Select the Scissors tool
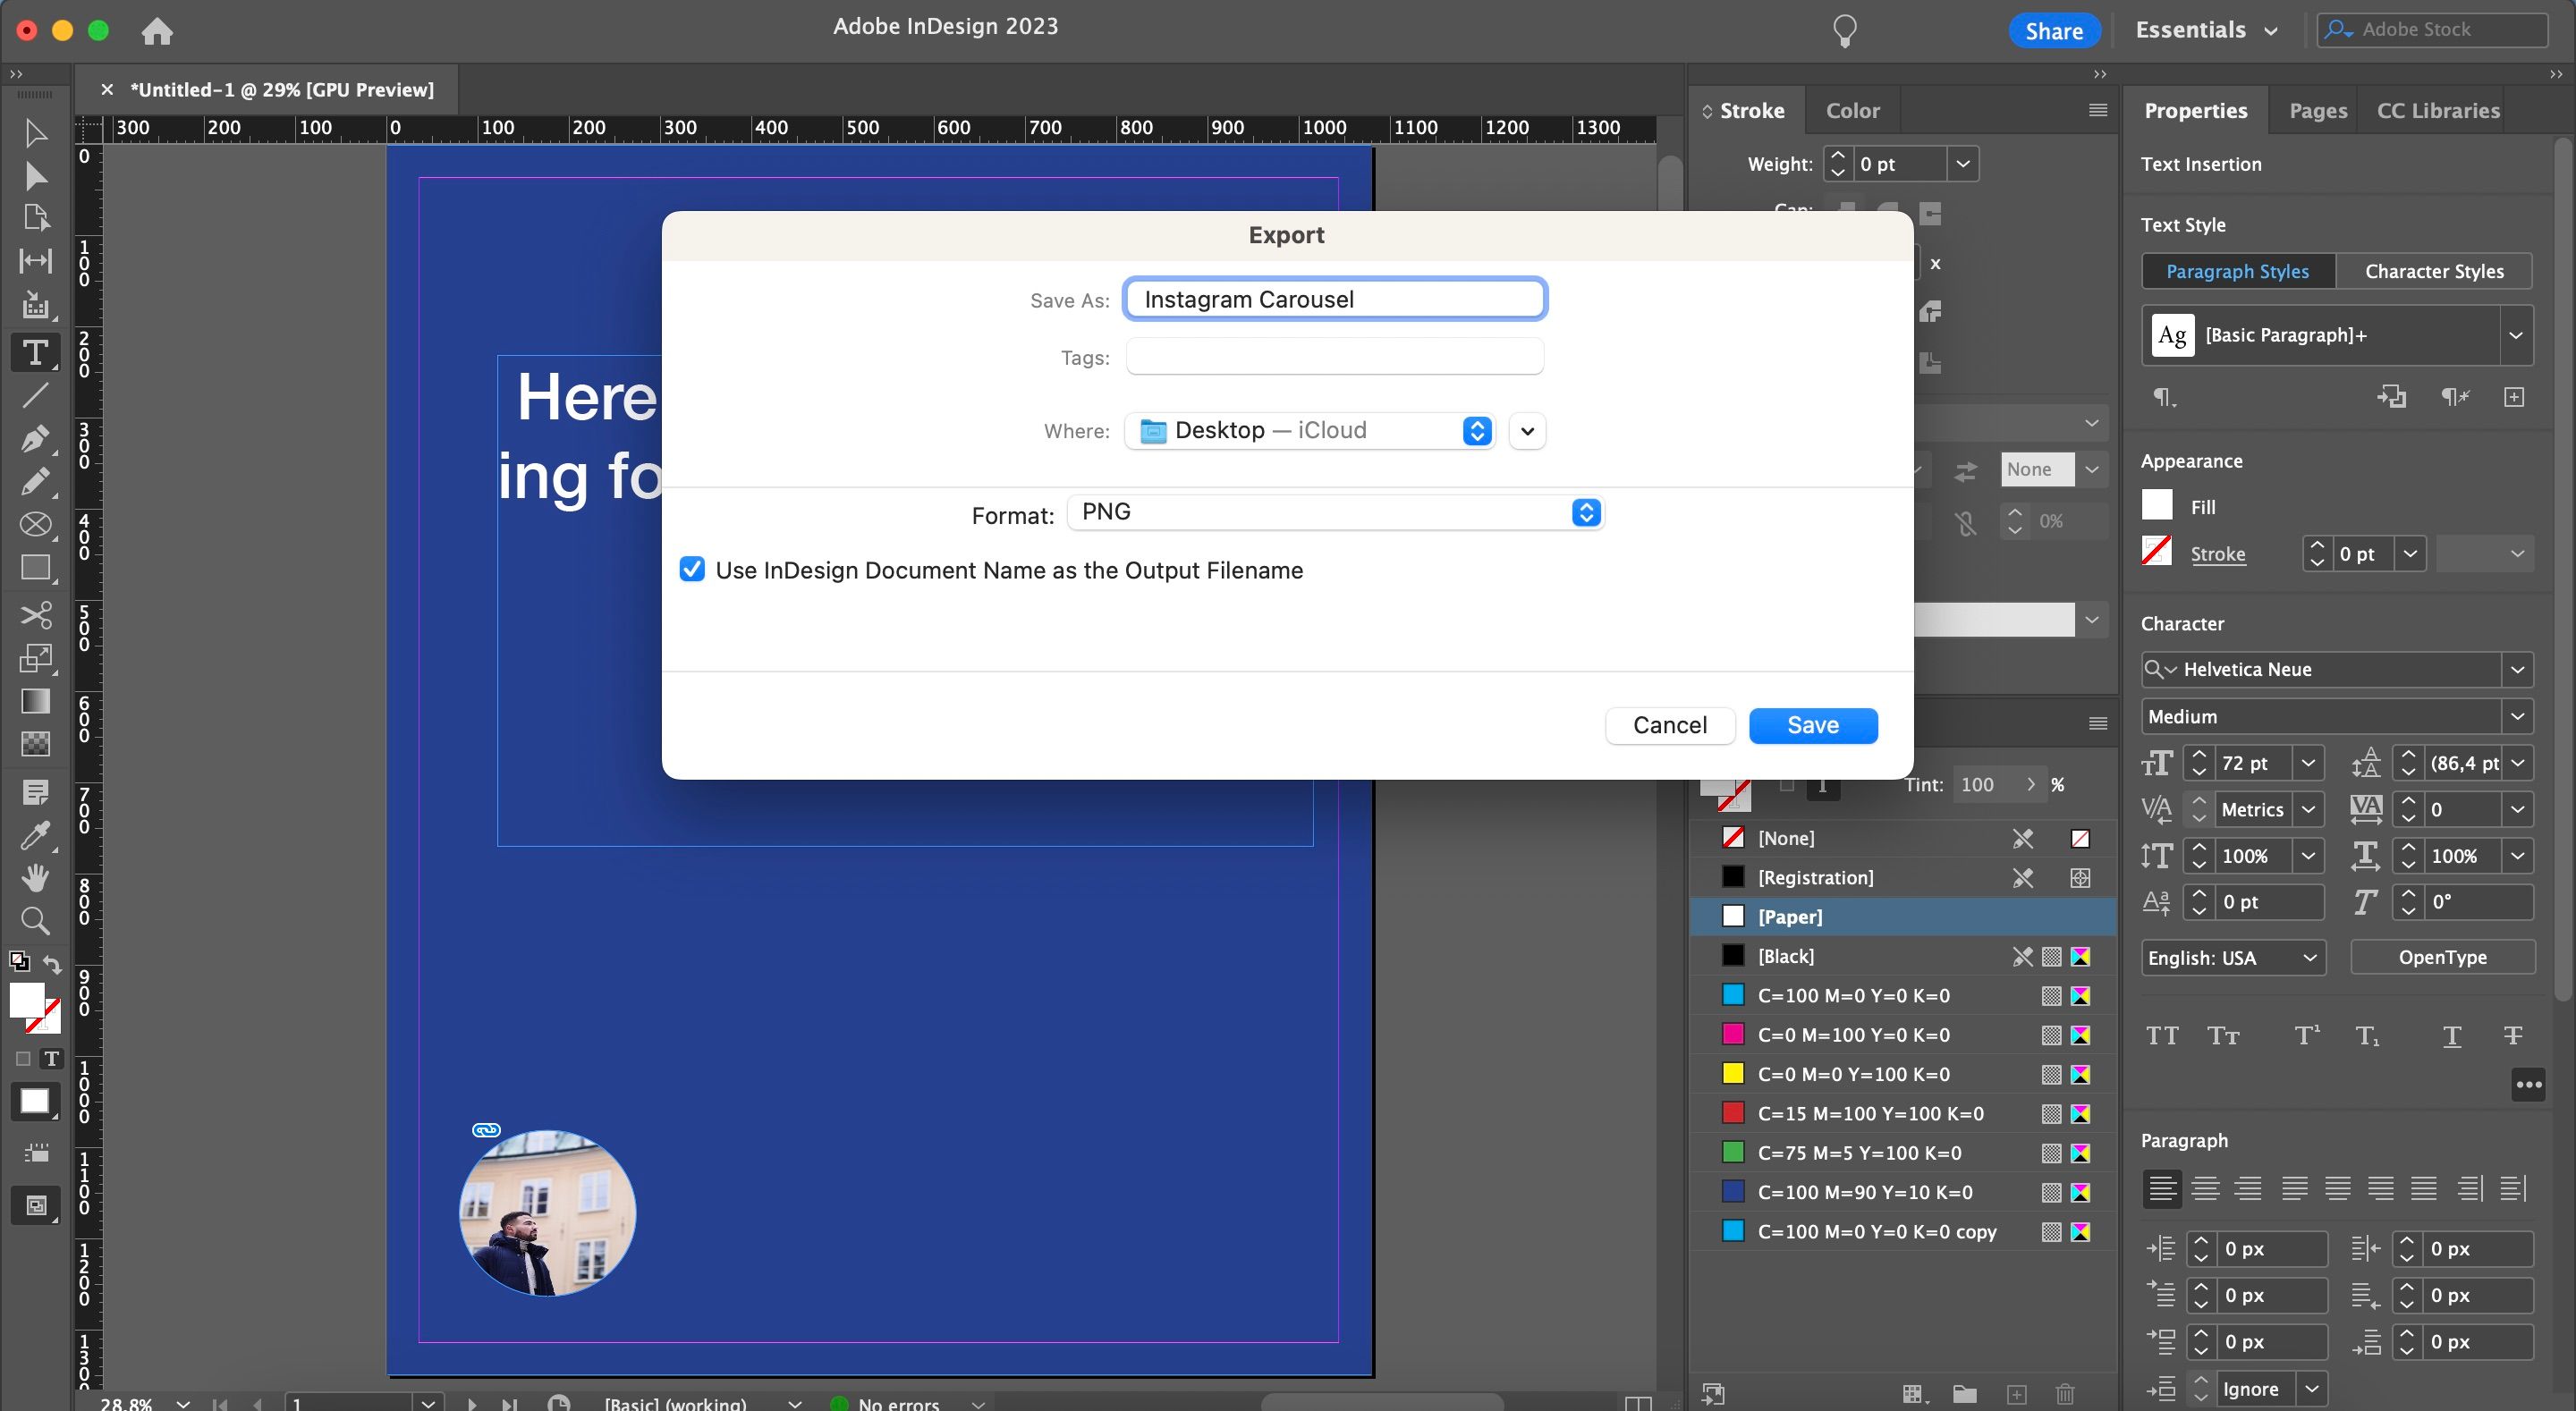 click(36, 615)
